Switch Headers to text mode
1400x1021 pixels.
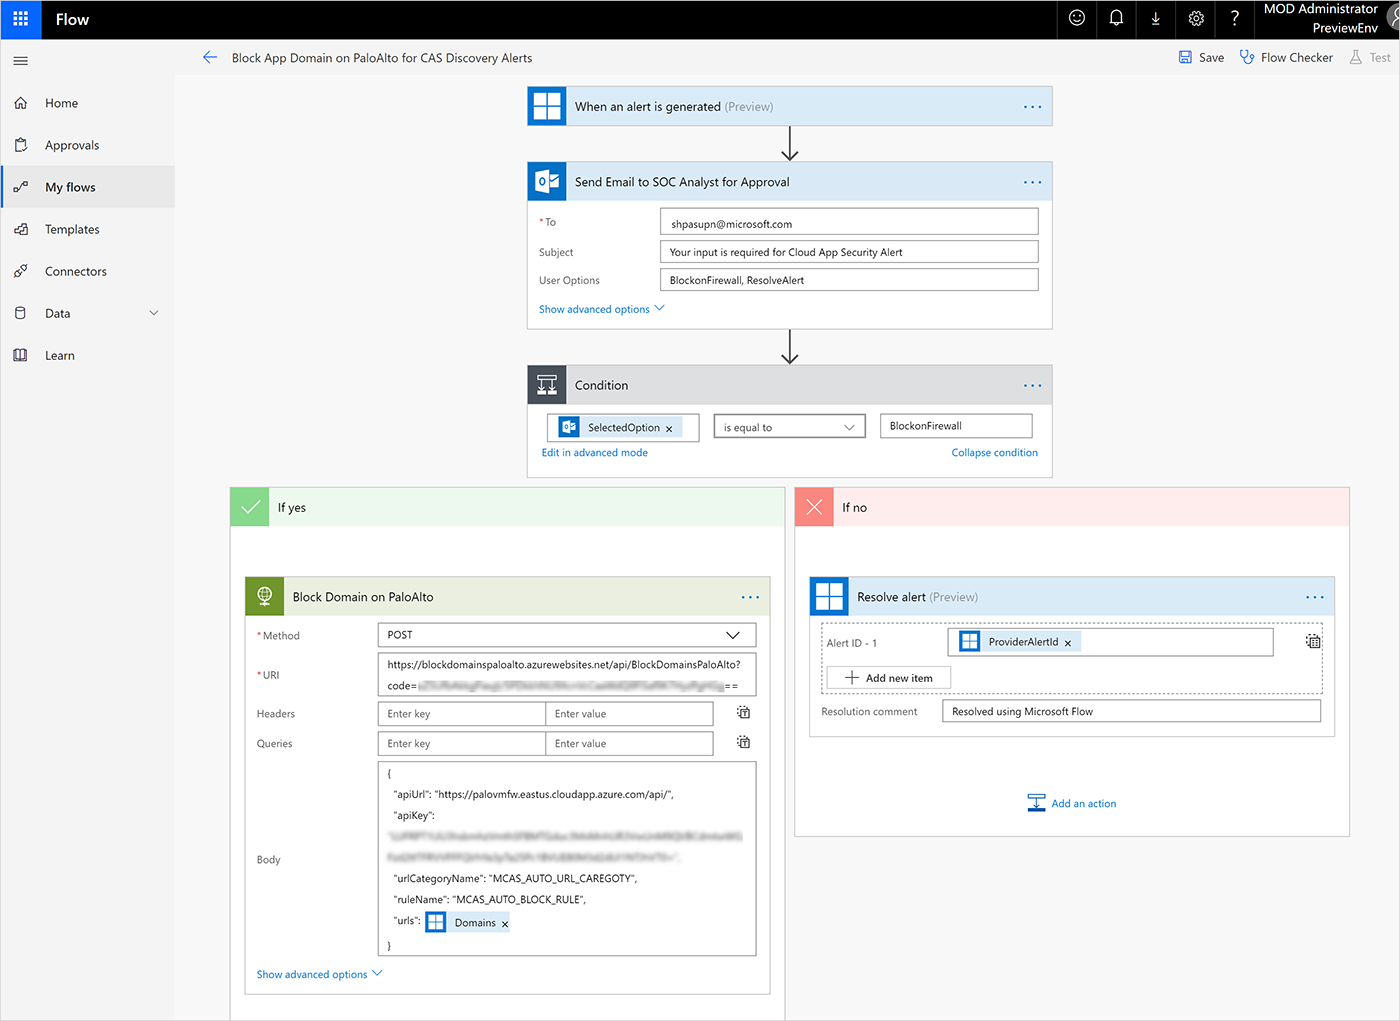point(742,712)
